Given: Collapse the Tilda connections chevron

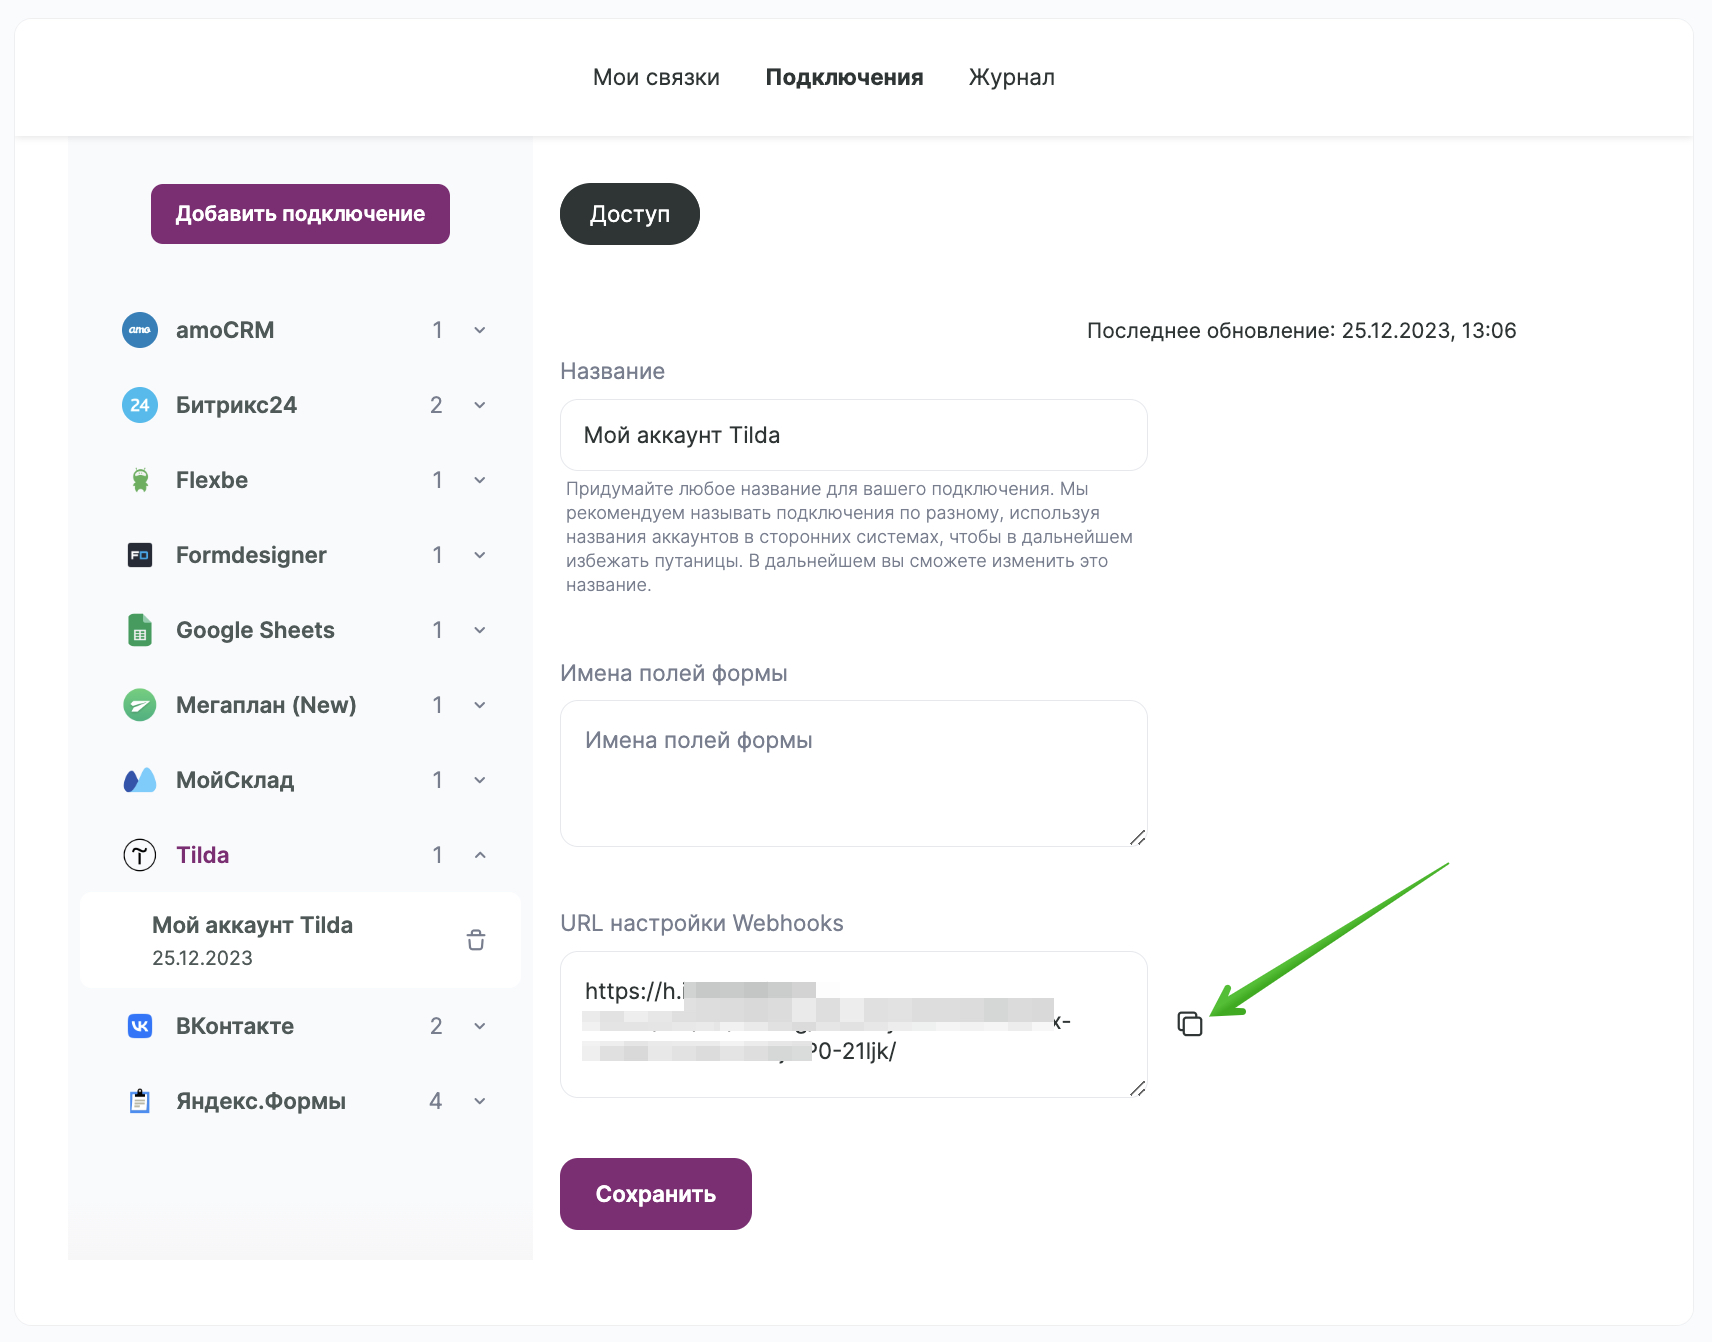Looking at the screenshot, I should point(480,855).
